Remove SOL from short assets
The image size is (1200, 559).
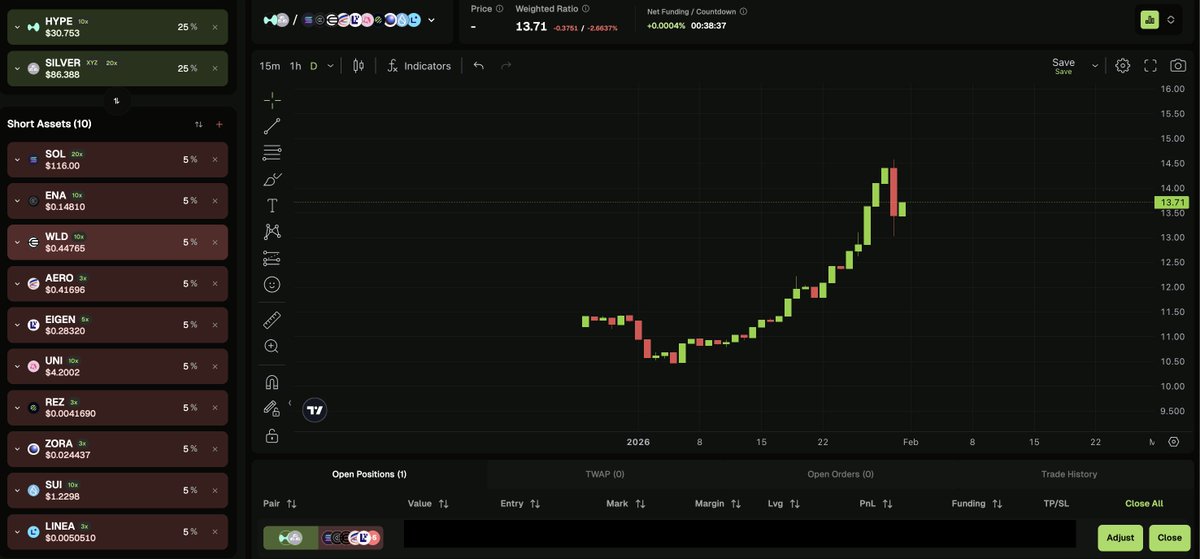pos(215,160)
